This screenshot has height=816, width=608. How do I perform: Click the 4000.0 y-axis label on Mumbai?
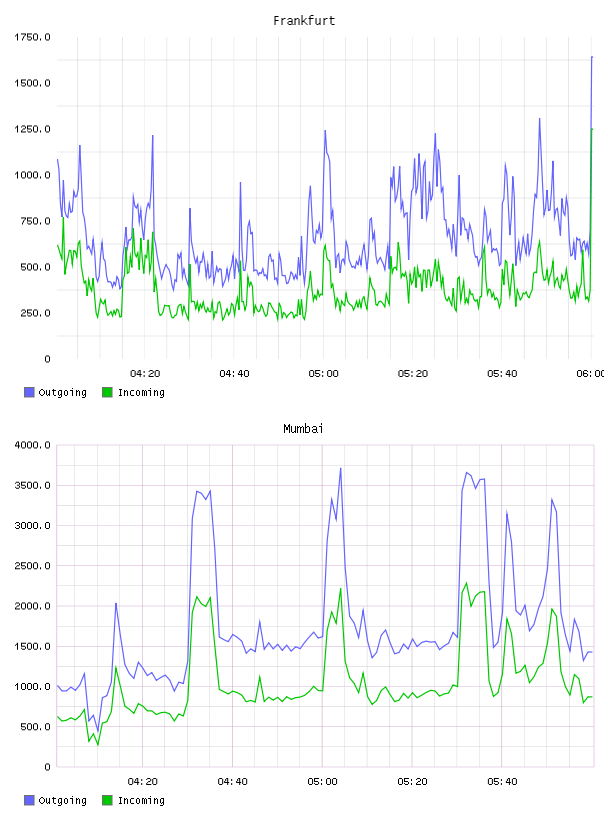coord(32,445)
